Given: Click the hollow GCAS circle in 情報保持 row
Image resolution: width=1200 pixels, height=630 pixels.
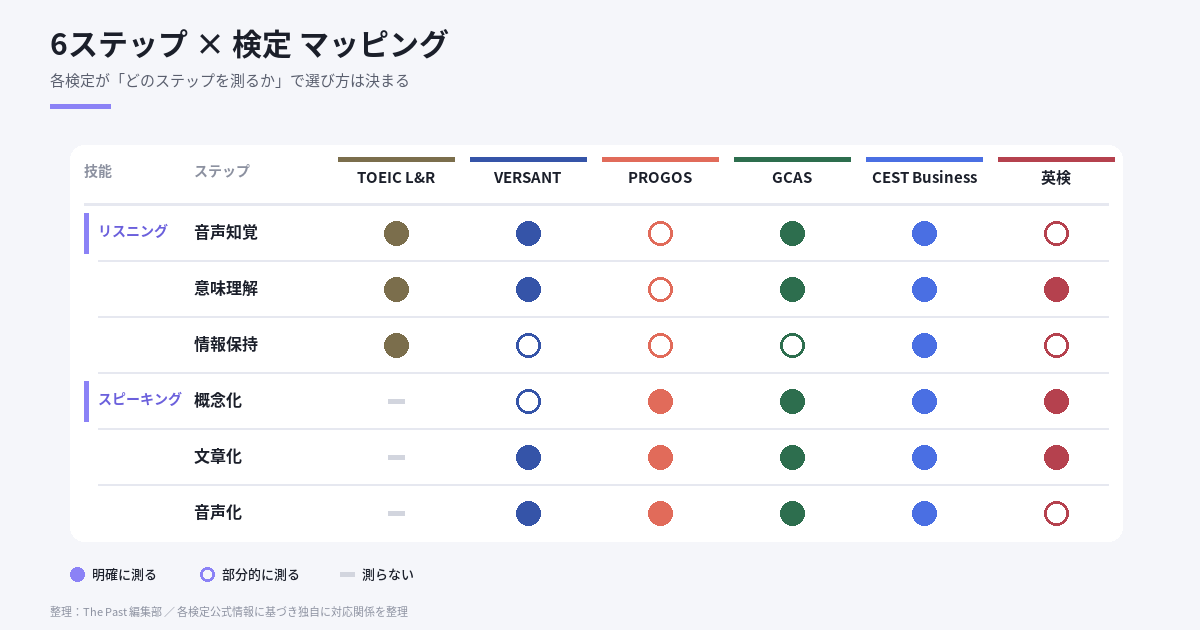Looking at the screenshot, I should tap(792, 345).
